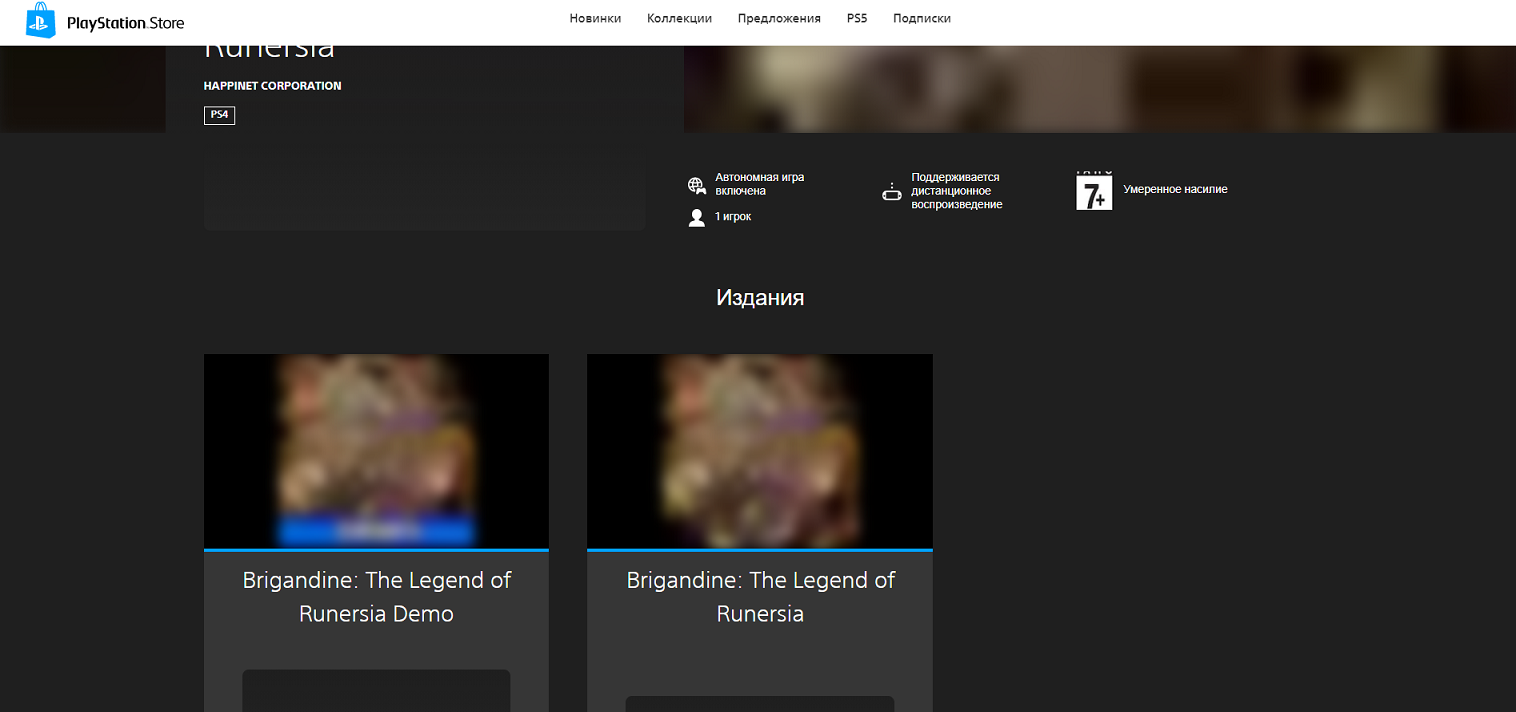The image size is (1516, 712).
Task: Open the Коллекции menu
Action: pos(679,18)
